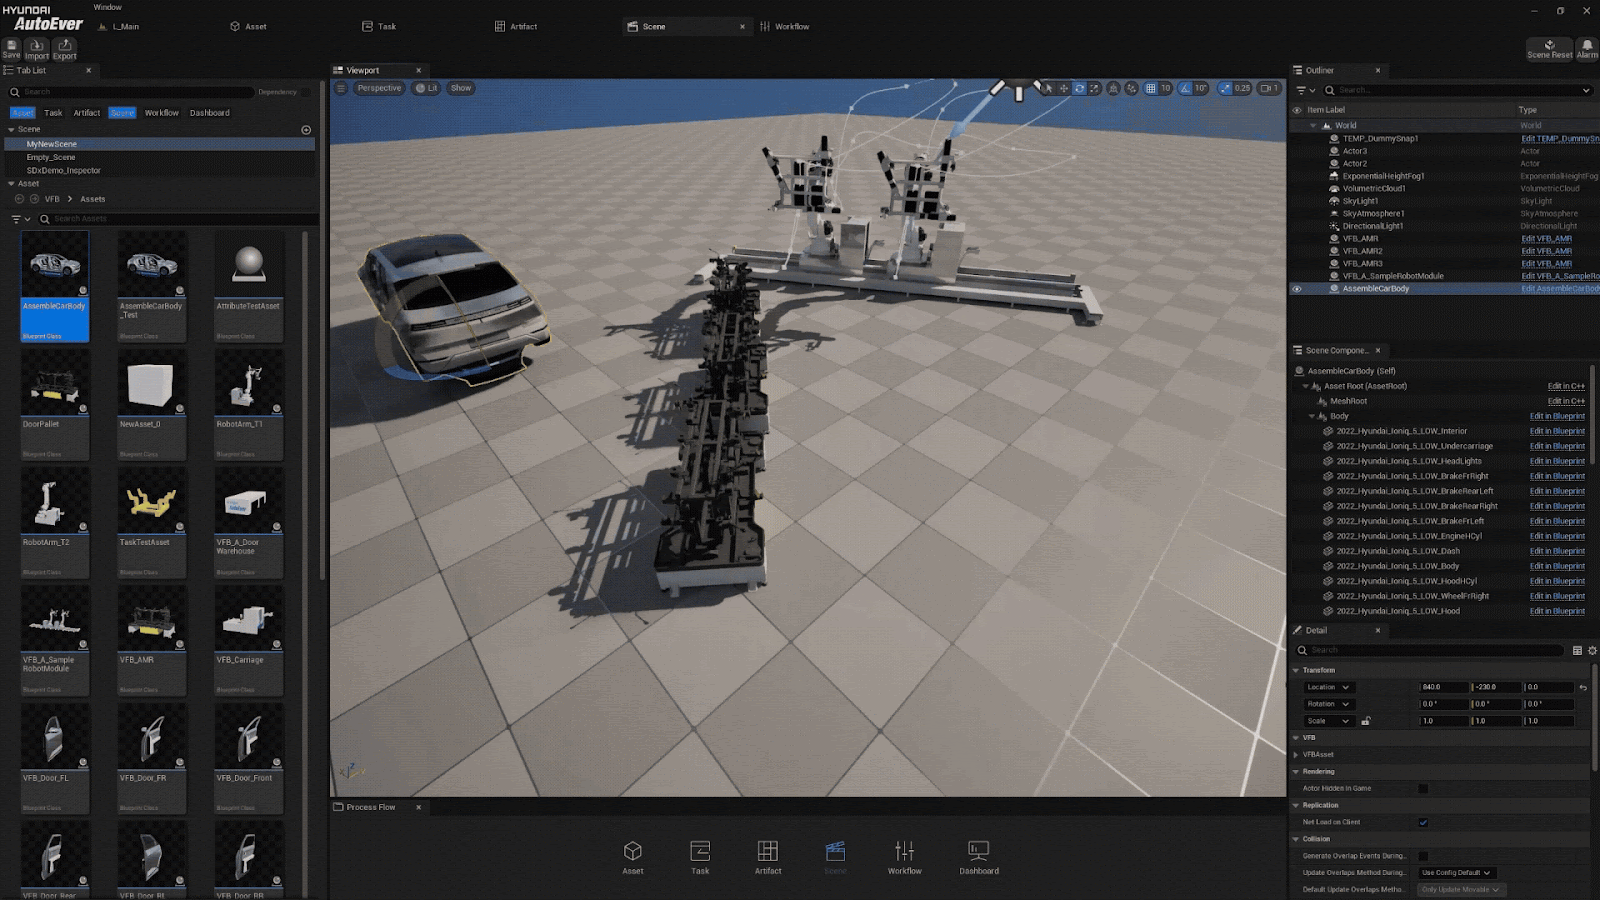This screenshot has width=1600, height=900.
Task: Expand the VFBAsset property row
Action: click(x=1296, y=755)
